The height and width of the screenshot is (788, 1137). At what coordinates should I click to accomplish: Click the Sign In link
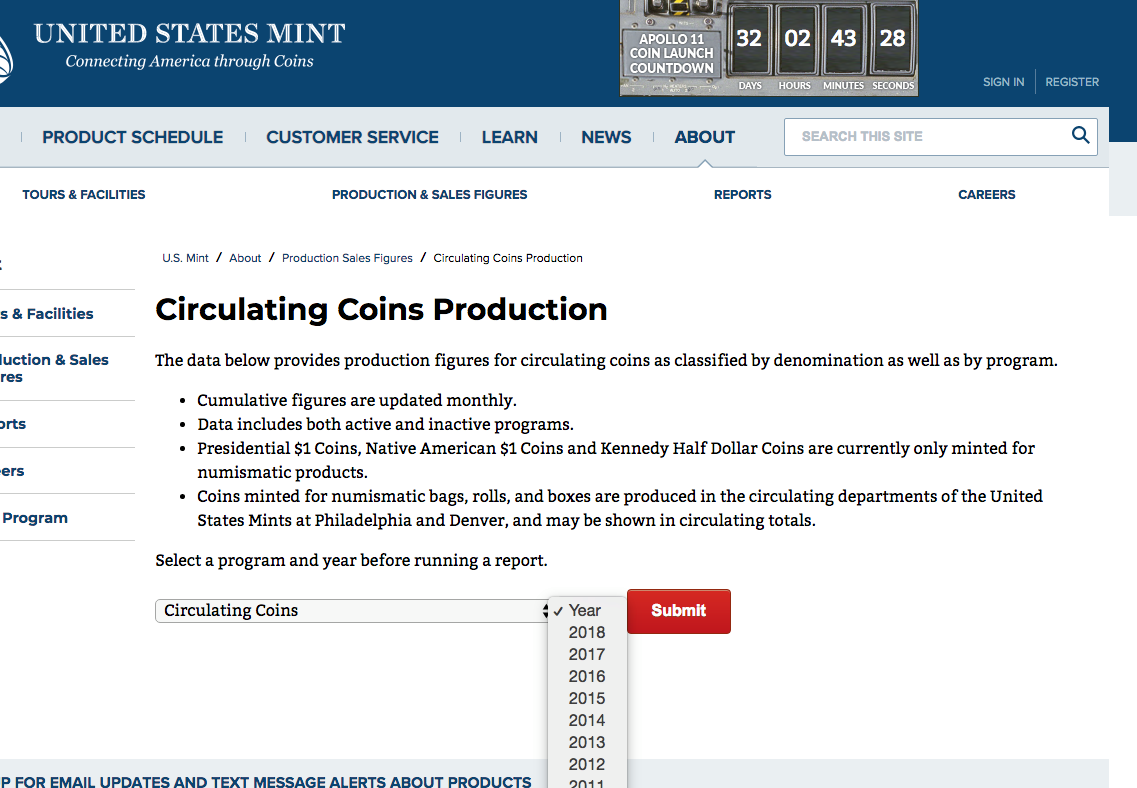tap(1003, 82)
